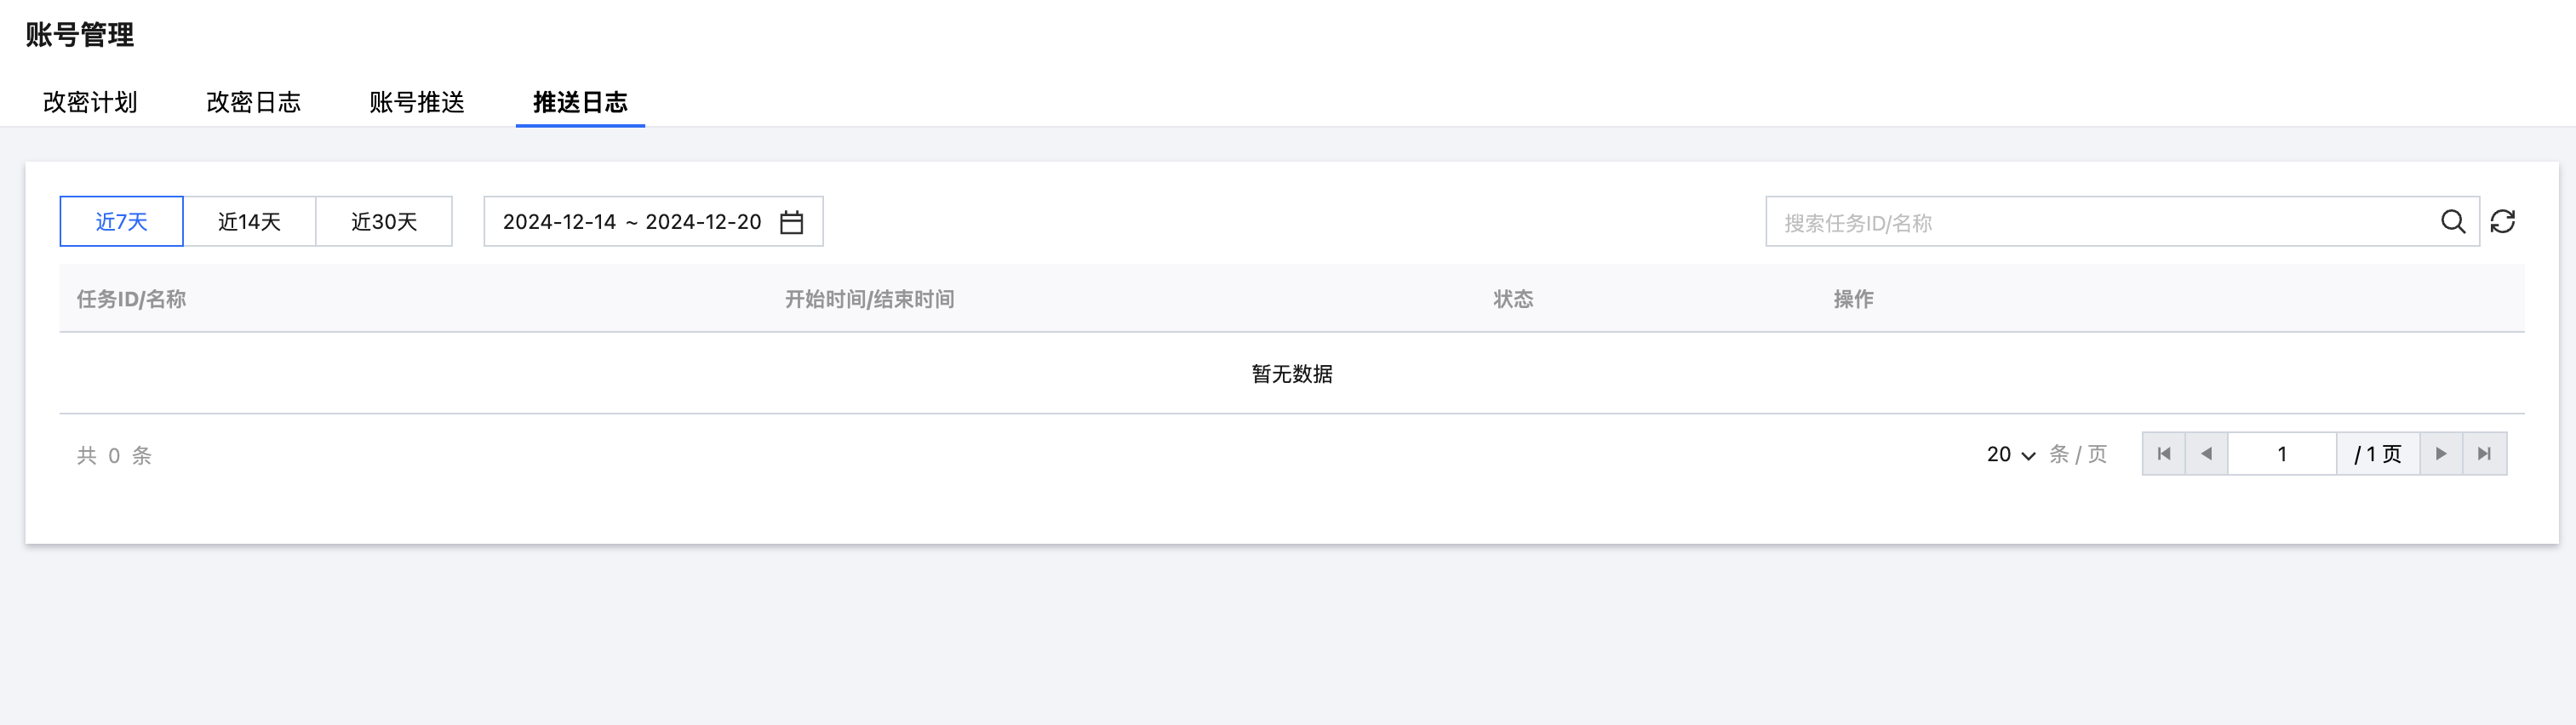Jump to first page arrow
Screen dimensions: 2576x725
[x=2164, y=454]
